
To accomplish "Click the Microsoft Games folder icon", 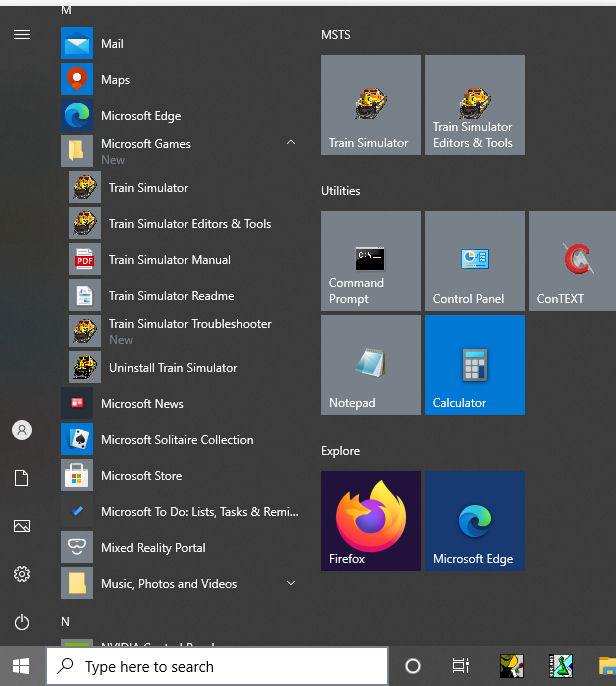I will pyautogui.click(x=77, y=151).
